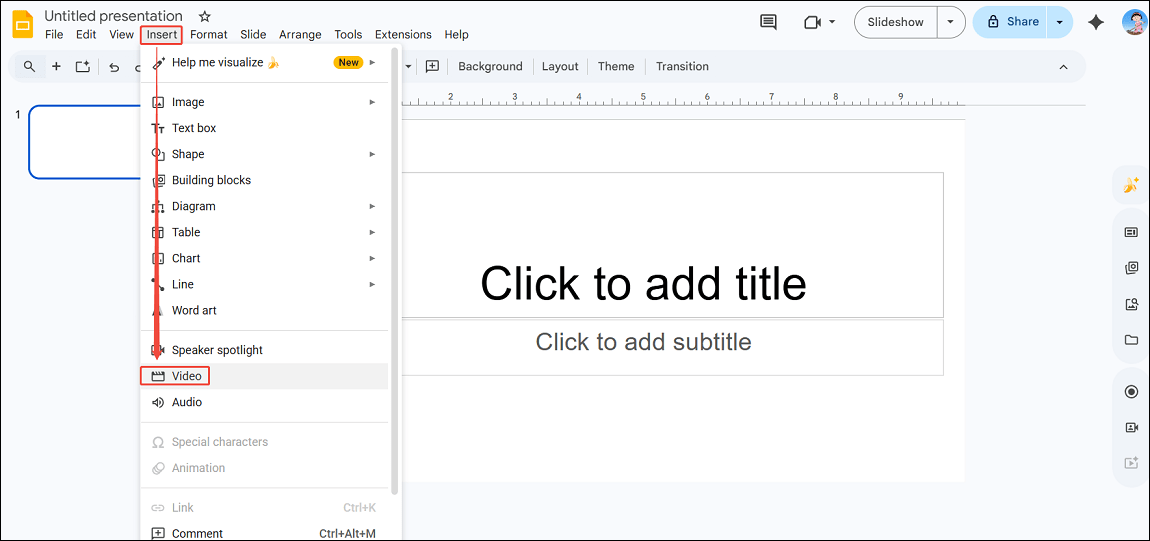Select Comment in the Insert menu

point(264,534)
